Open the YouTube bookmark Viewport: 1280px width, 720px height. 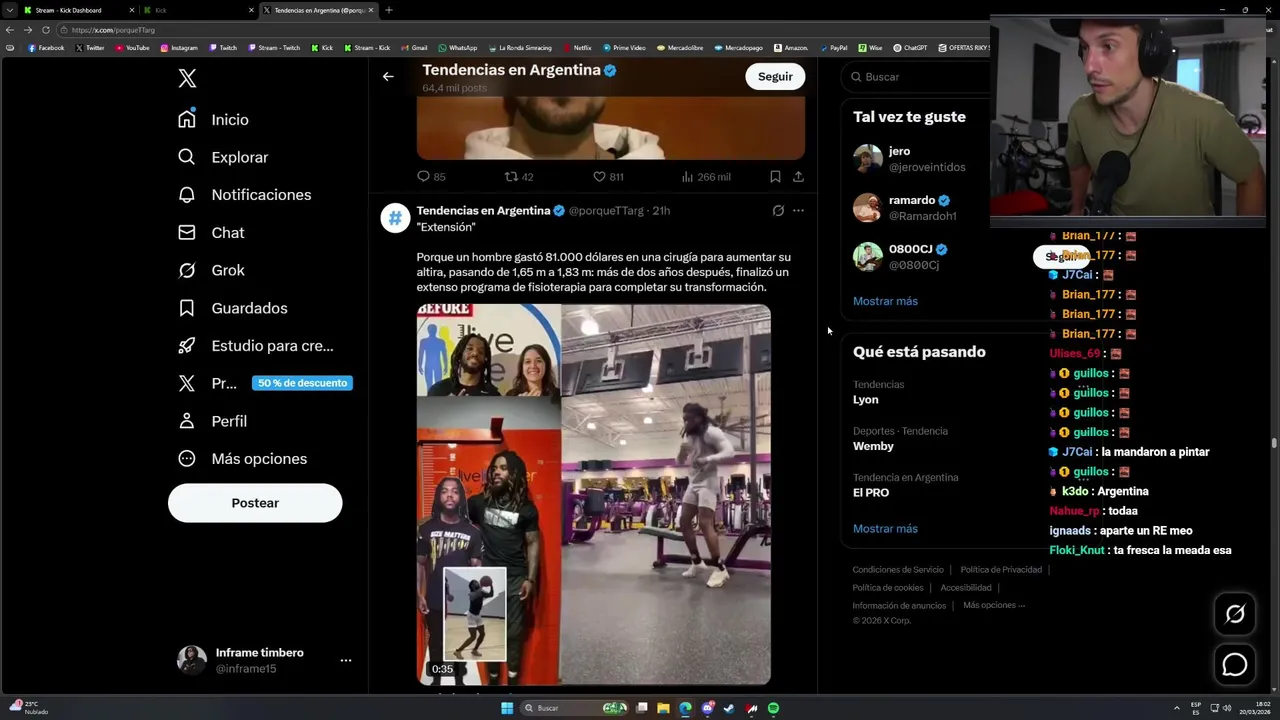(133, 48)
